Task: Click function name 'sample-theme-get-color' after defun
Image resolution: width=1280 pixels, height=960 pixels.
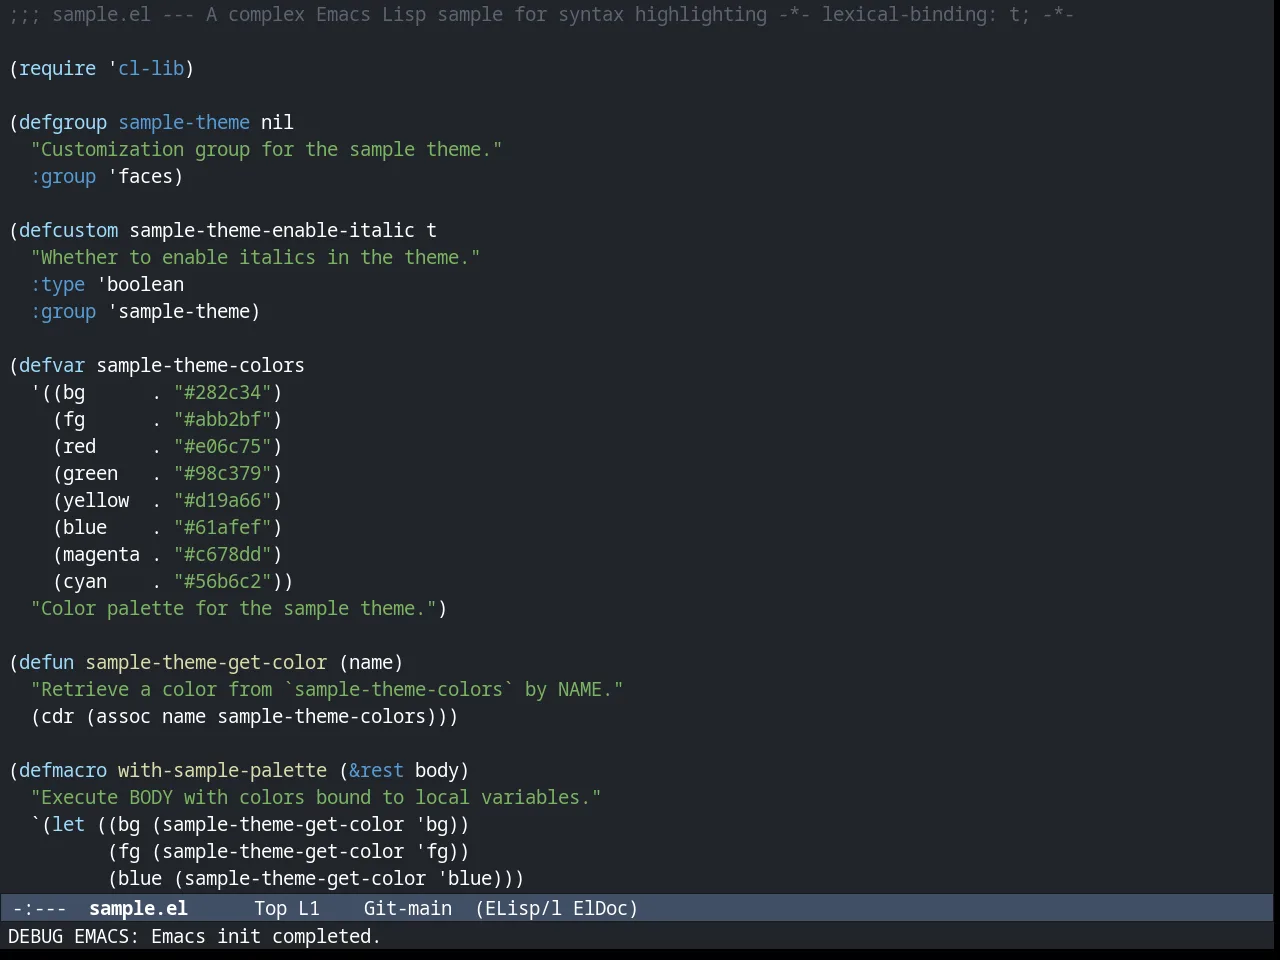Action: point(206,662)
